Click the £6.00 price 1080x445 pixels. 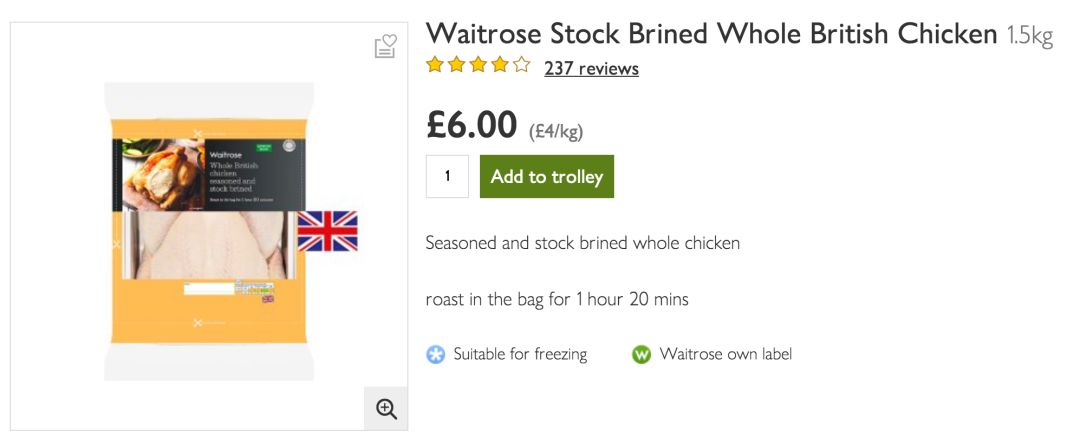pyautogui.click(x=472, y=126)
